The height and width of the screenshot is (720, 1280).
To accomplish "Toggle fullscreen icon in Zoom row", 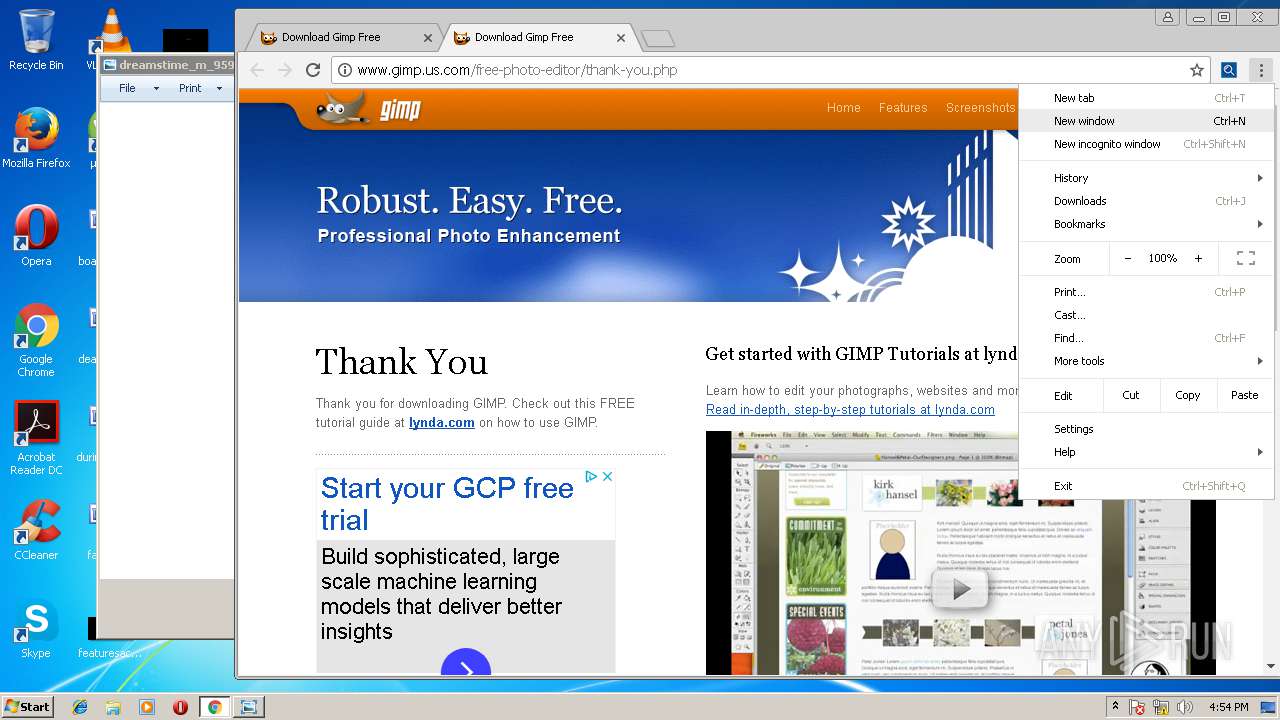I will 1246,258.
